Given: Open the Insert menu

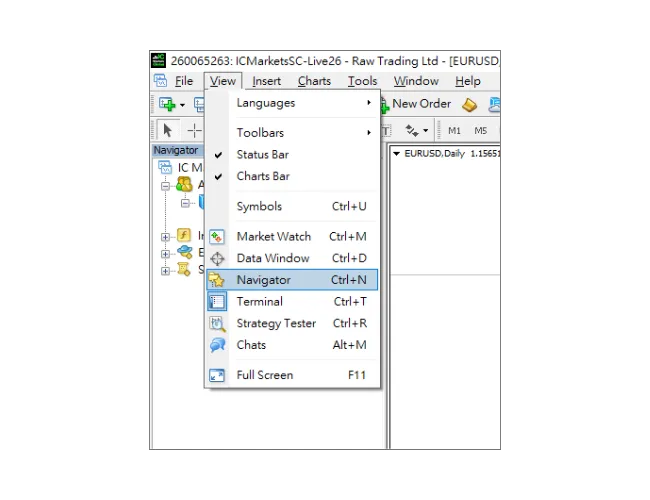Looking at the screenshot, I should (x=266, y=81).
